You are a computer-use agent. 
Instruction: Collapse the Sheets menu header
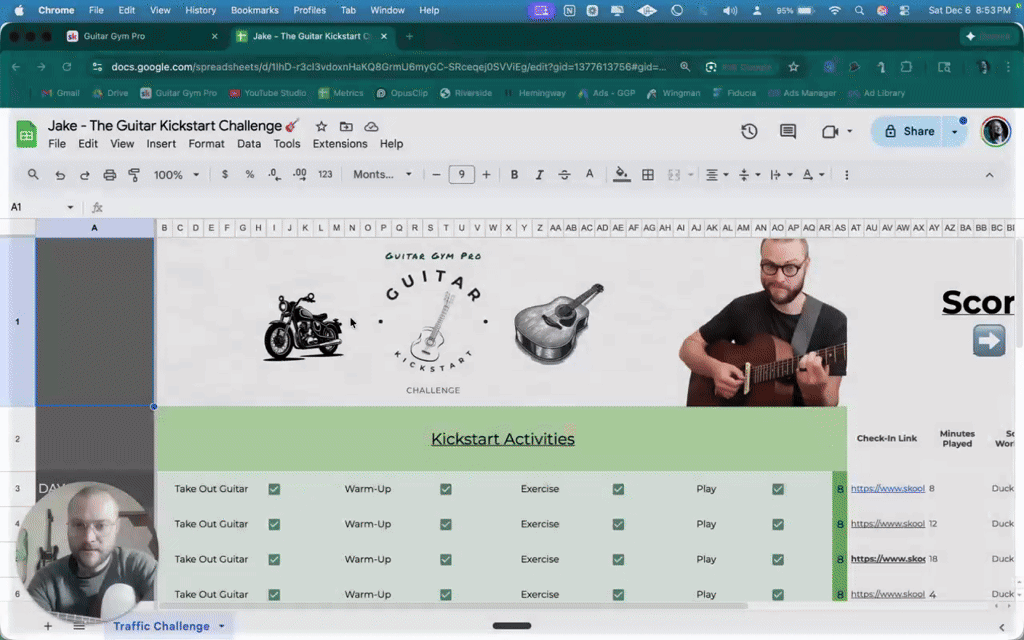989,175
